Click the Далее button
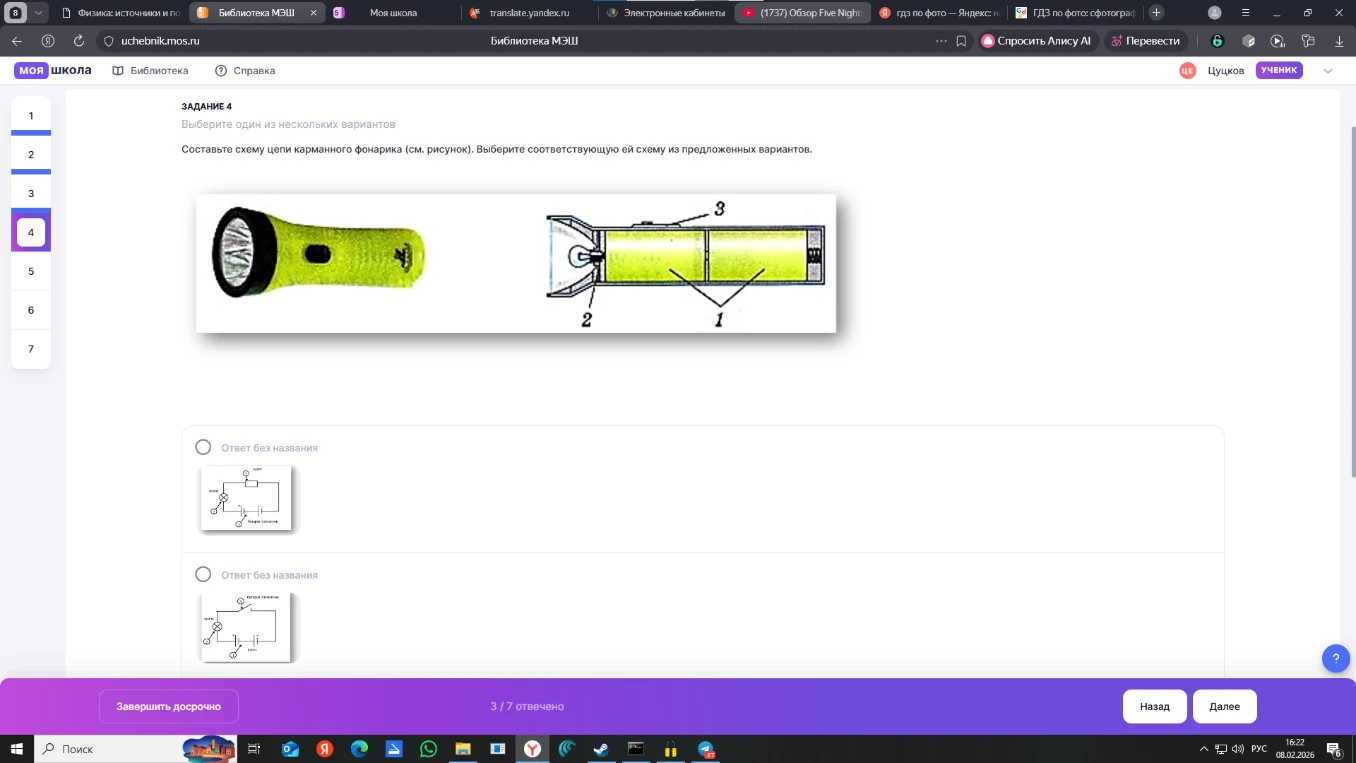Screen dimensions: 1356x763 click(x=1224, y=706)
